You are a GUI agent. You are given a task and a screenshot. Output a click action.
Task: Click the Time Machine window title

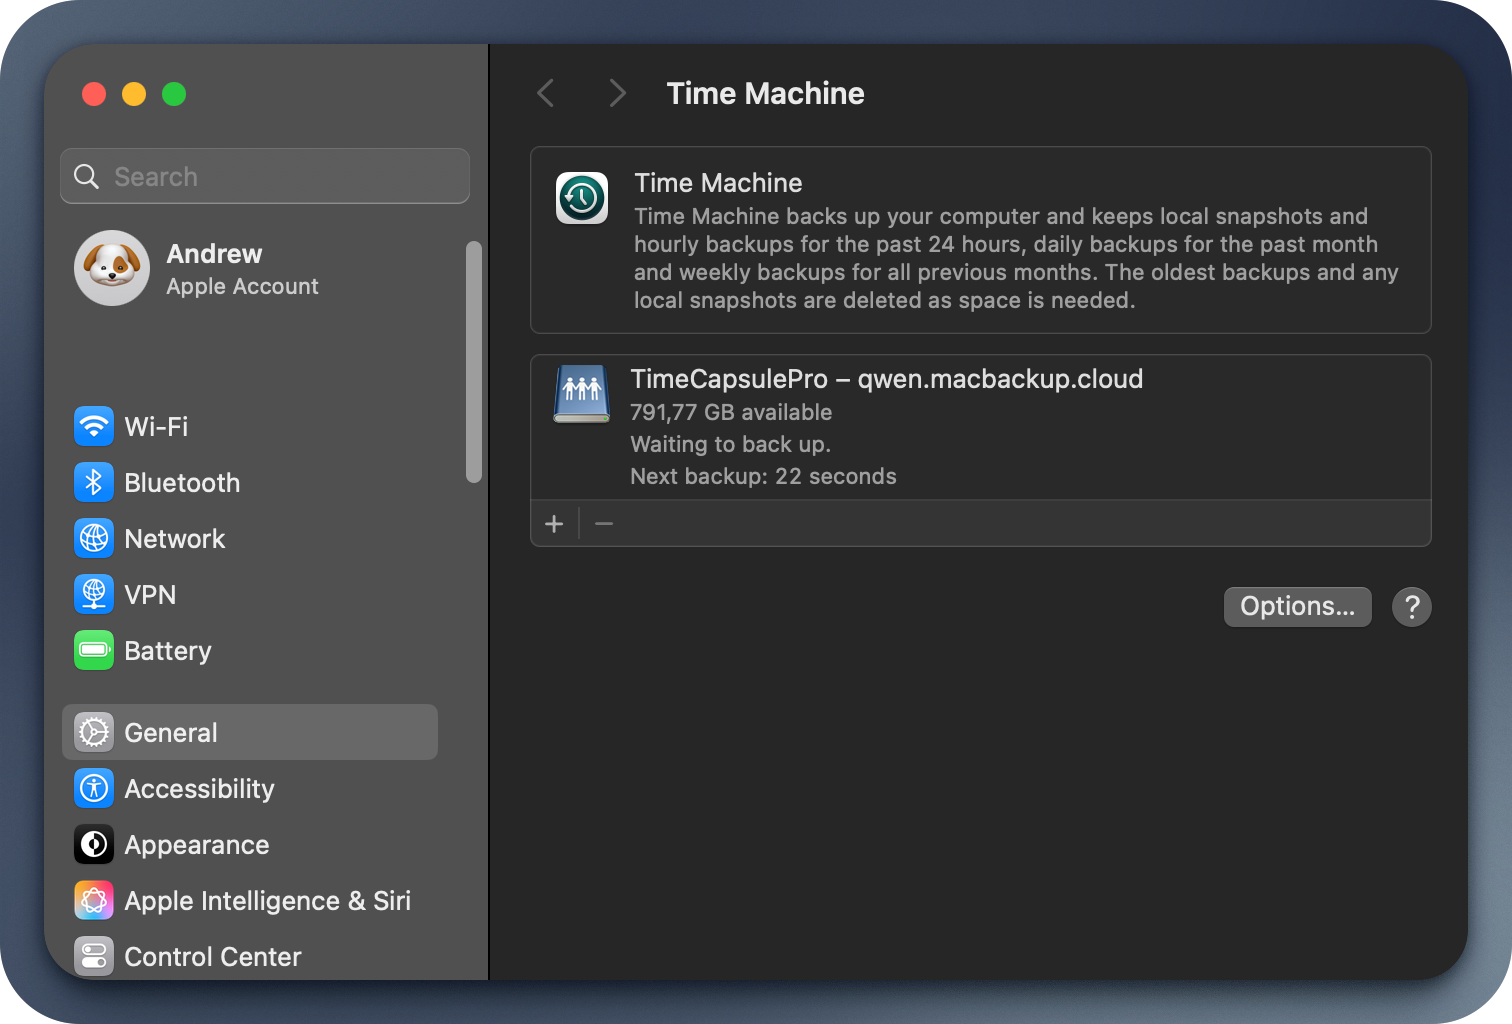coord(766,93)
